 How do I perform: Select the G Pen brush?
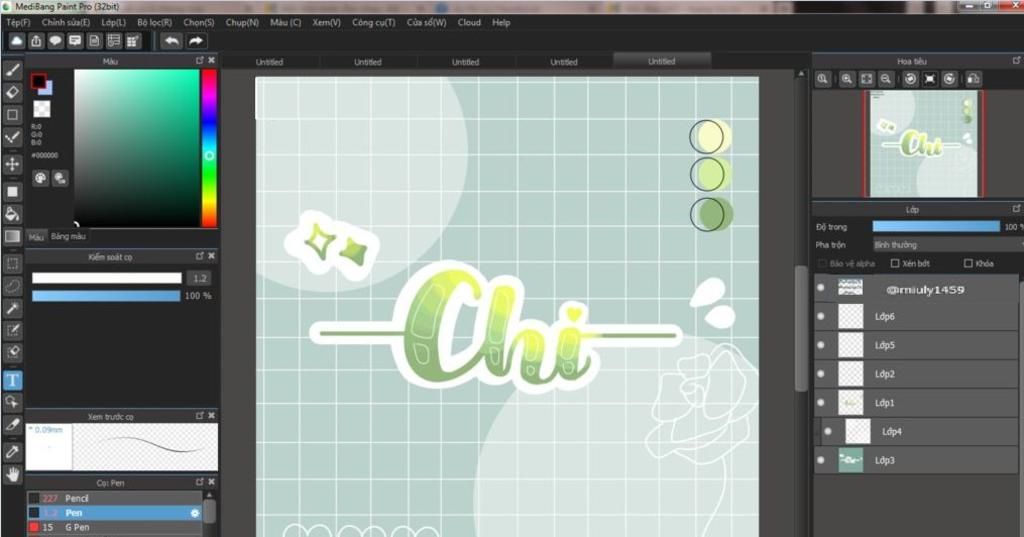coord(115,527)
